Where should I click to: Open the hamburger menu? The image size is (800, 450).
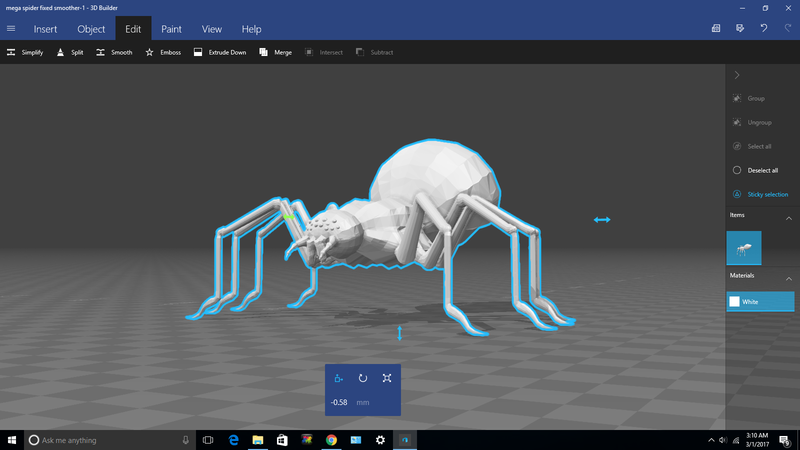[11, 29]
